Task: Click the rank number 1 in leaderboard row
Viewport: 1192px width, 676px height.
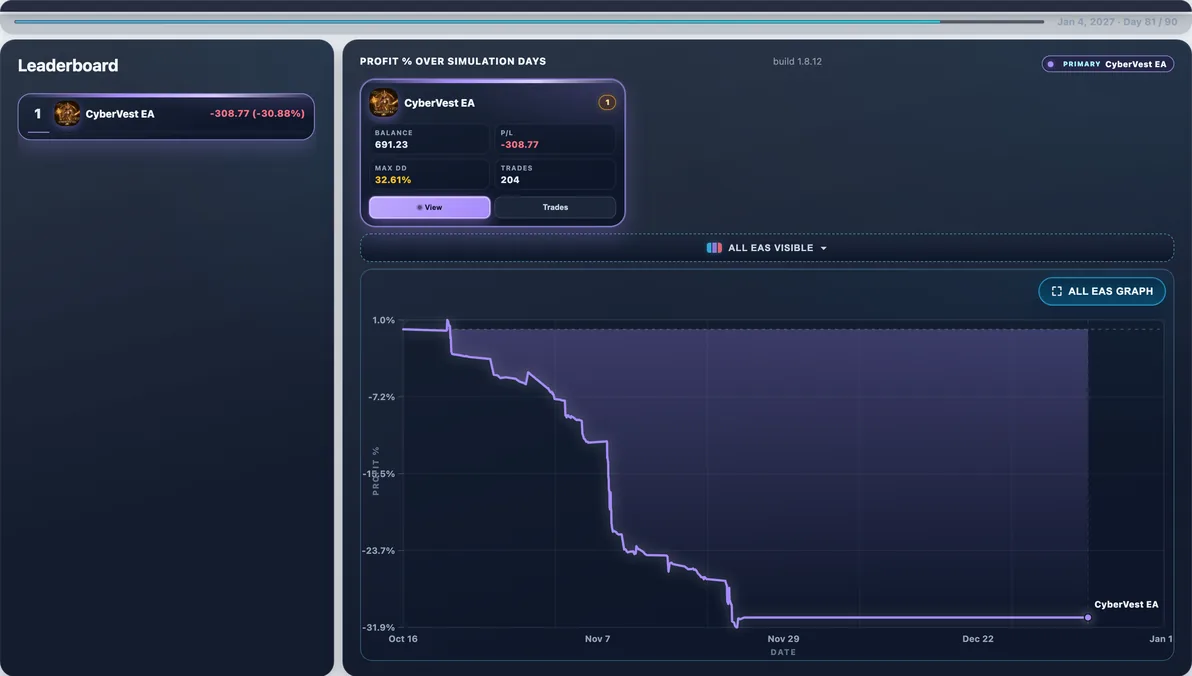Action: pos(37,114)
